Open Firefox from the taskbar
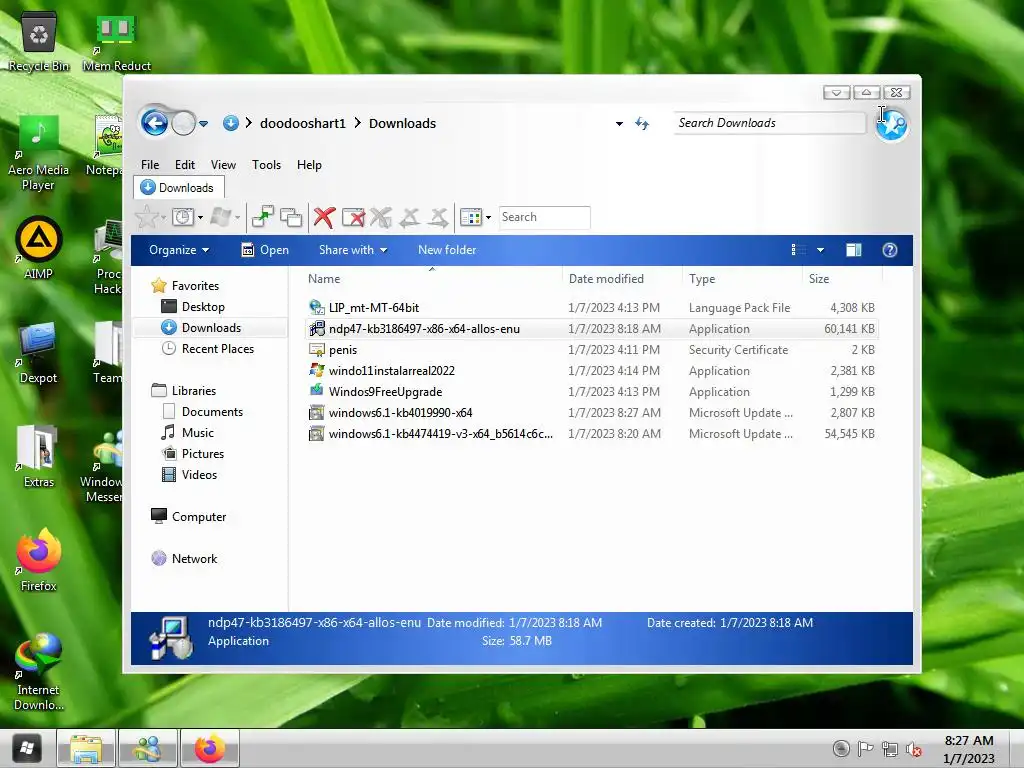 tap(210, 748)
